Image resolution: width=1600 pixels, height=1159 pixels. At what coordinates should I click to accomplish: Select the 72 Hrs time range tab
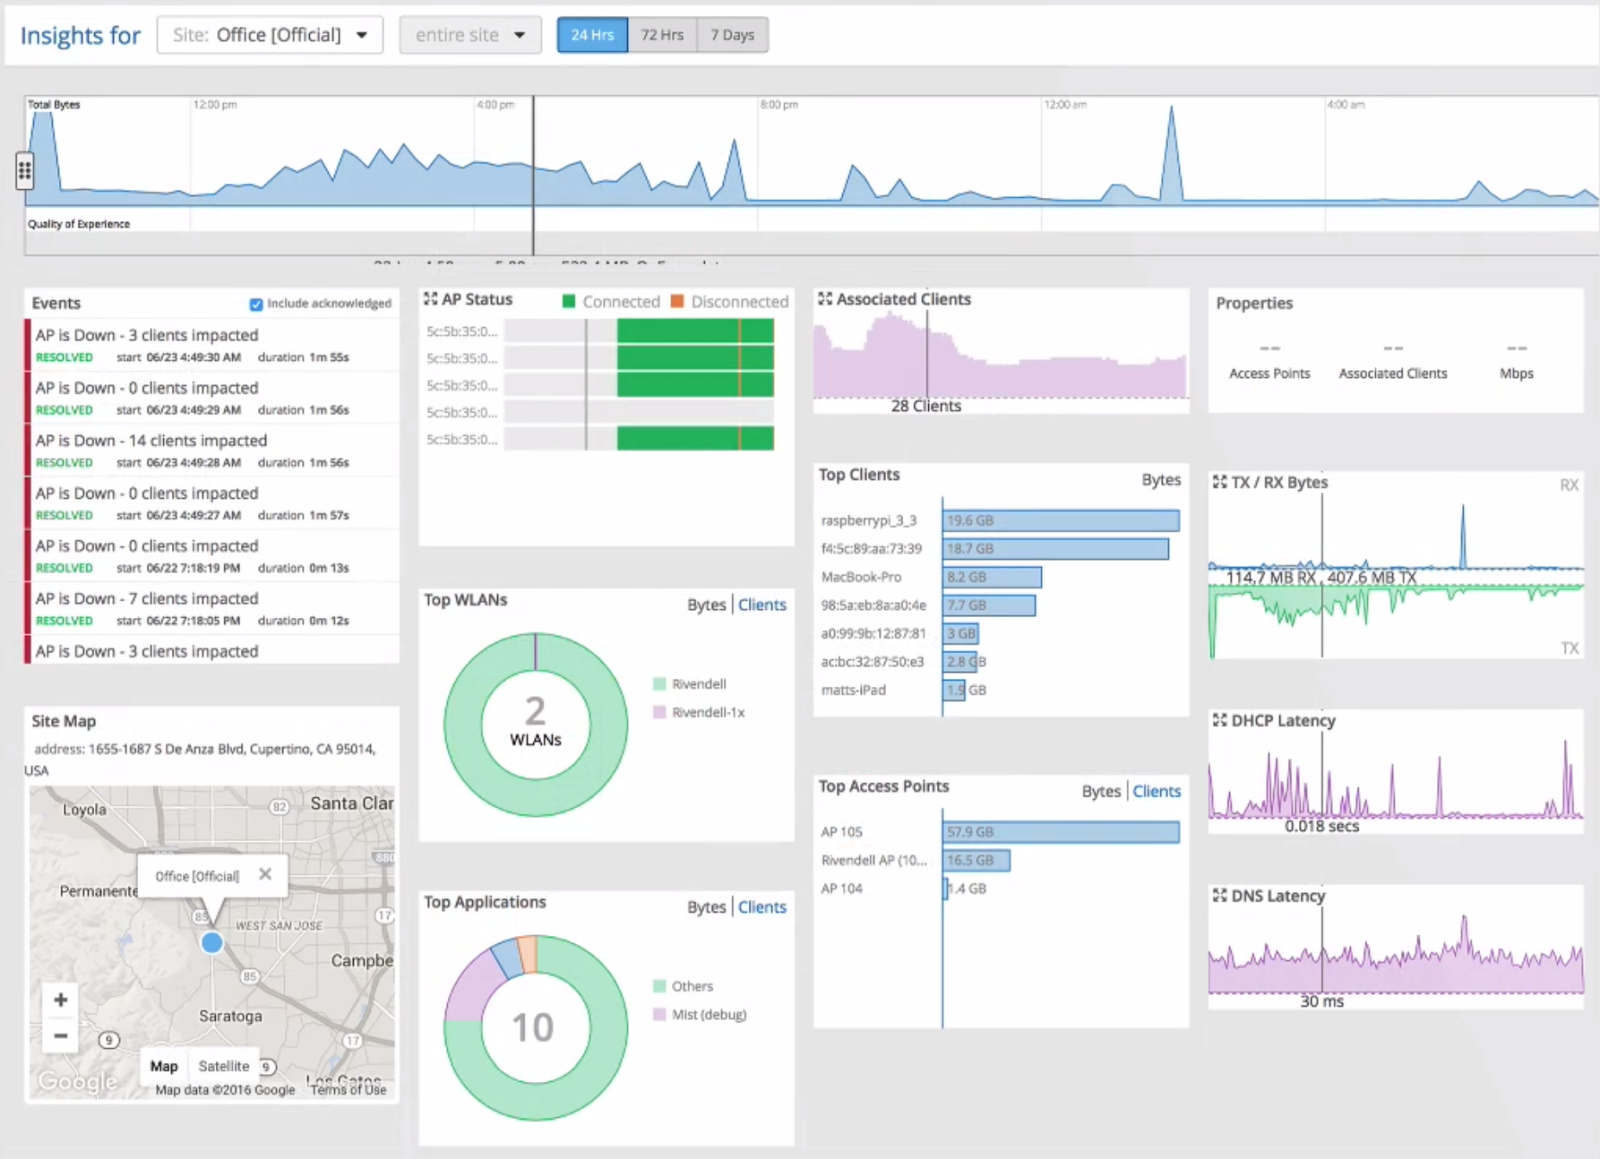click(662, 35)
